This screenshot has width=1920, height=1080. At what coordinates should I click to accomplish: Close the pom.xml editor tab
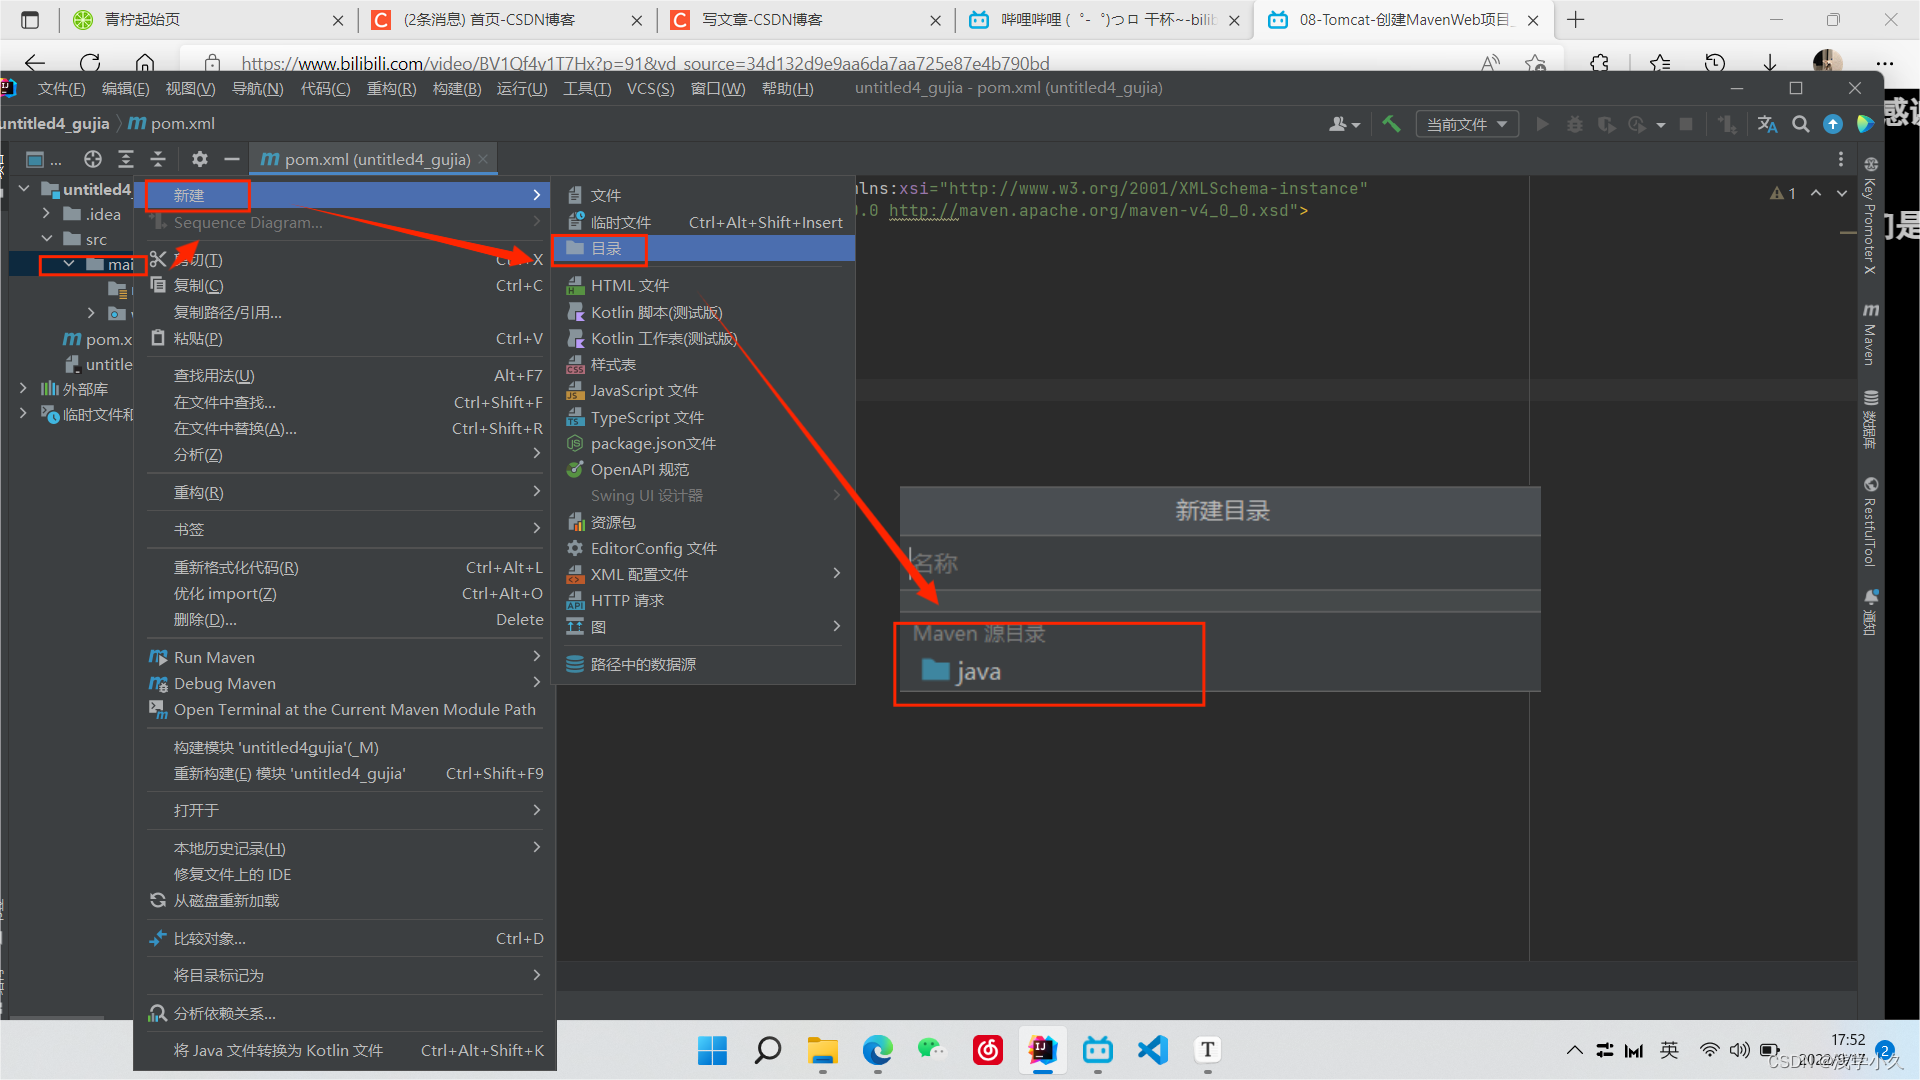click(484, 159)
